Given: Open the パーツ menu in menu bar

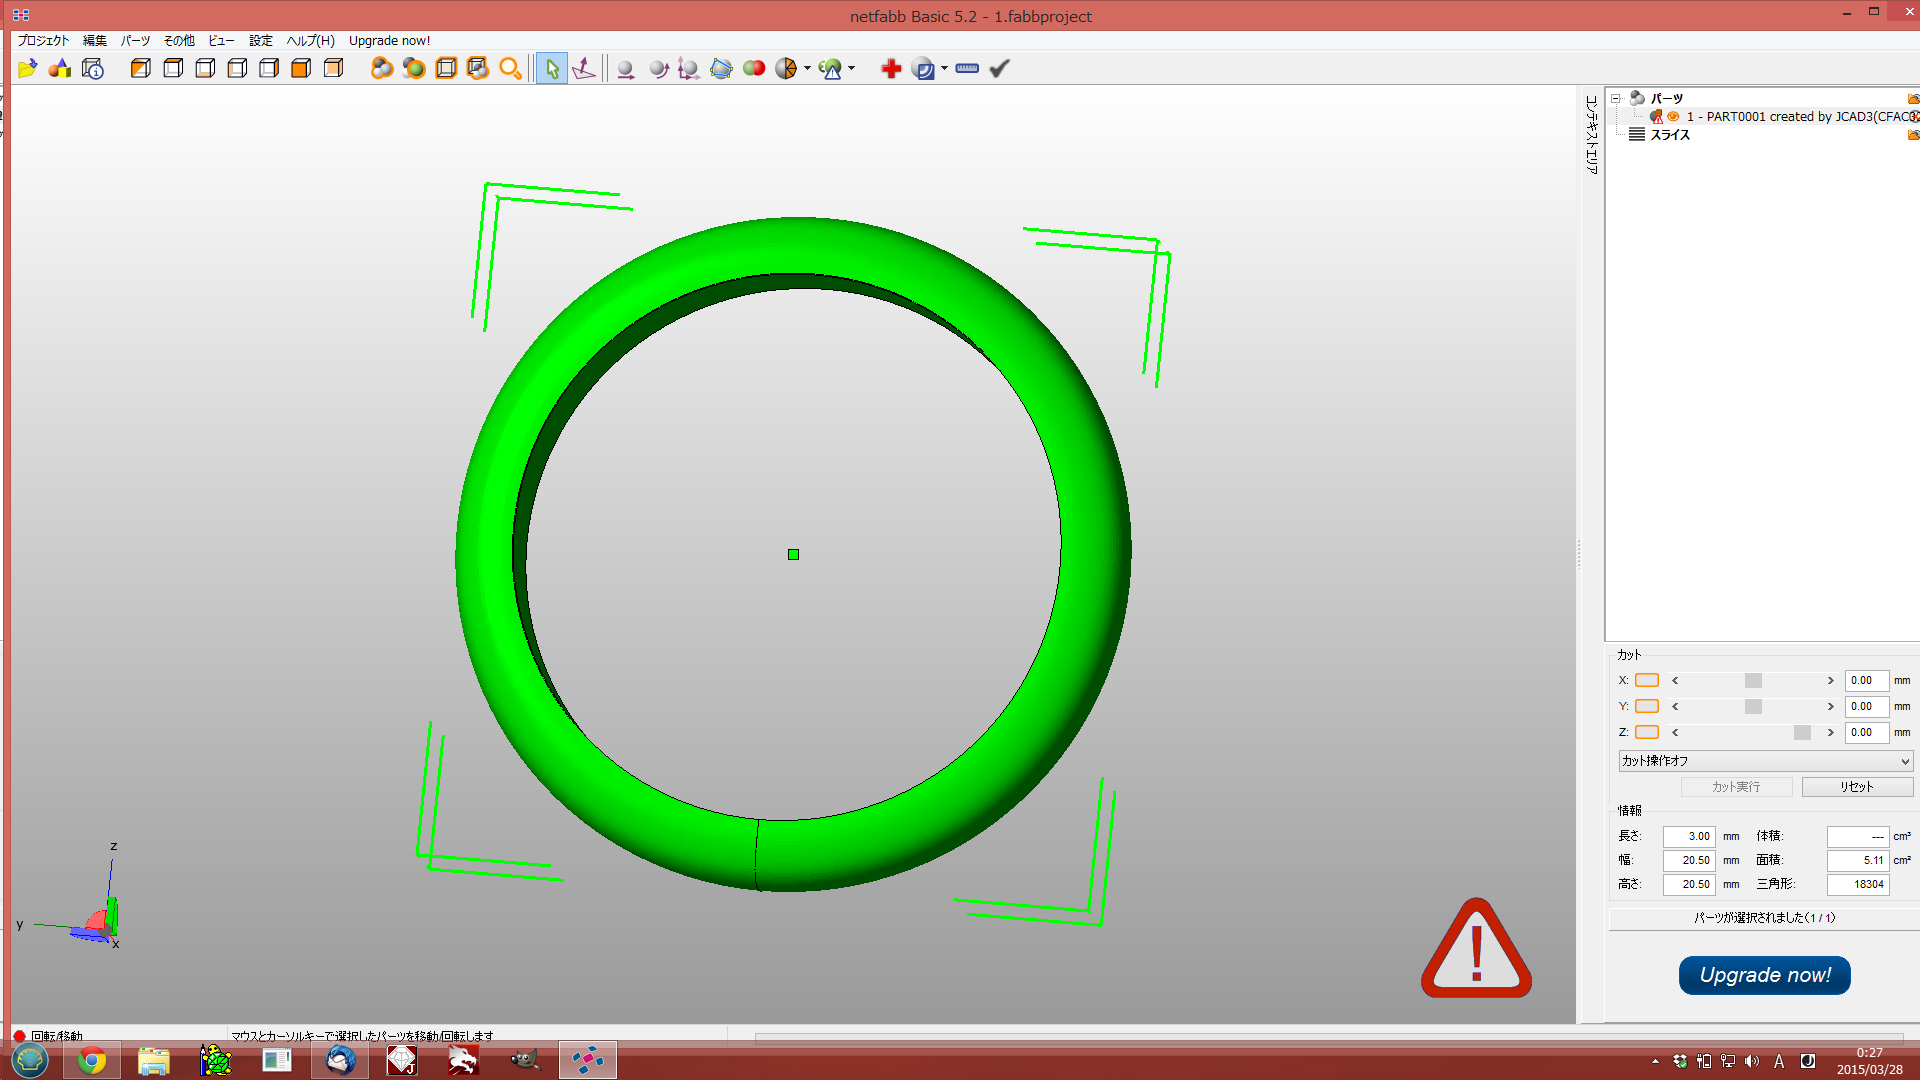Looking at the screenshot, I should (135, 41).
